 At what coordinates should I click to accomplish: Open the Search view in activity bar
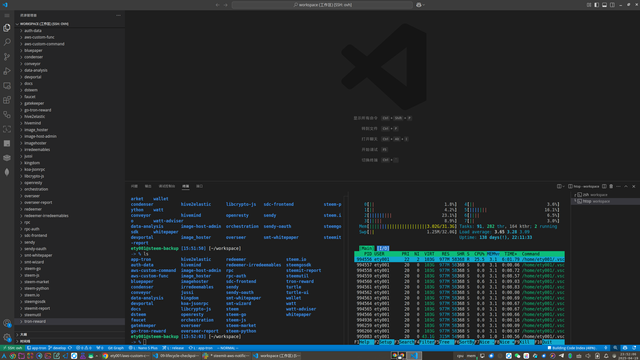click(x=7, y=42)
